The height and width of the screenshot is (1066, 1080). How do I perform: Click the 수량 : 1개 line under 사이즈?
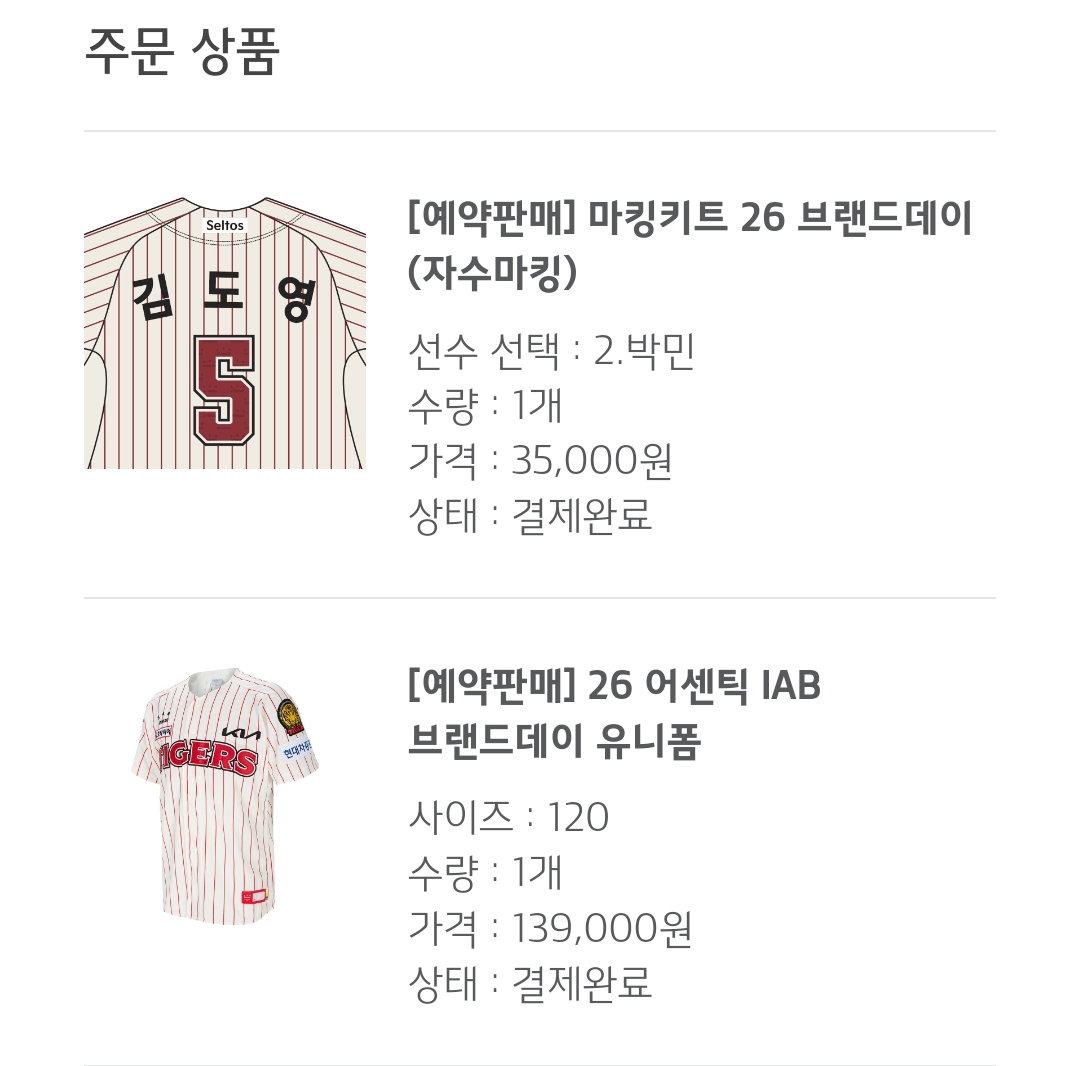click(x=486, y=872)
